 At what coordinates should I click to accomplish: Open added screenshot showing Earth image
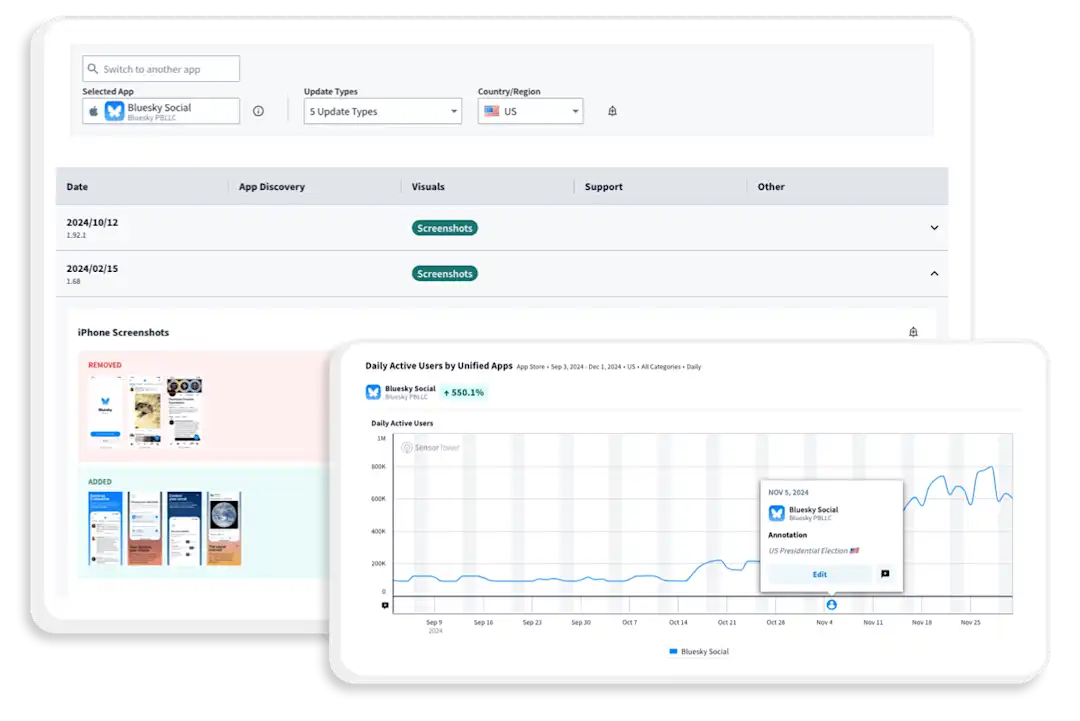(224, 528)
